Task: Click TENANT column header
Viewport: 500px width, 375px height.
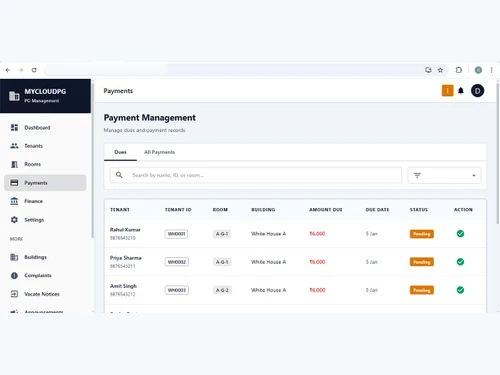Action: point(120,210)
